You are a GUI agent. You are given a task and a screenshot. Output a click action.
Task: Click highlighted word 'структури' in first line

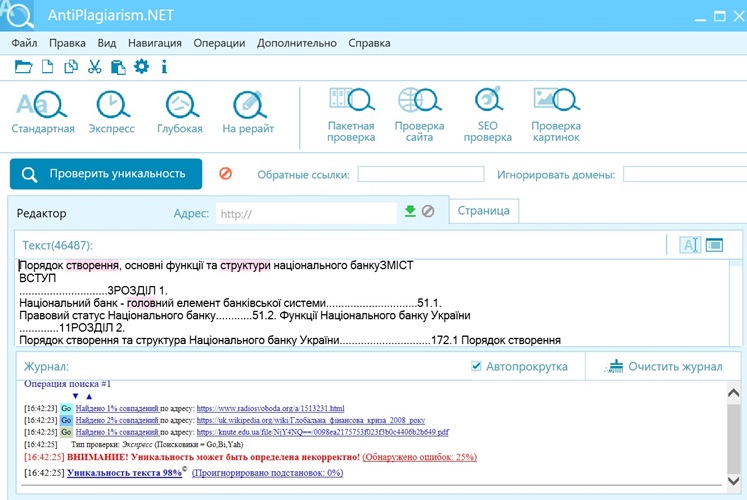(245, 265)
